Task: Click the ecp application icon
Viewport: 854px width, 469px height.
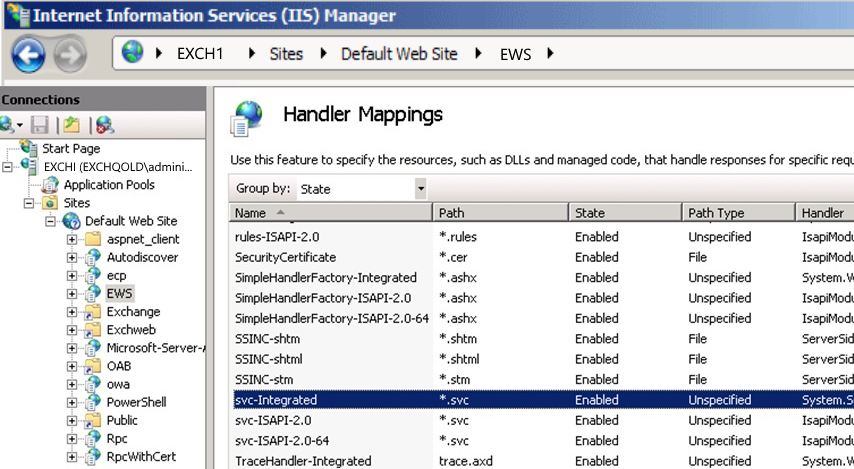Action: (x=93, y=275)
